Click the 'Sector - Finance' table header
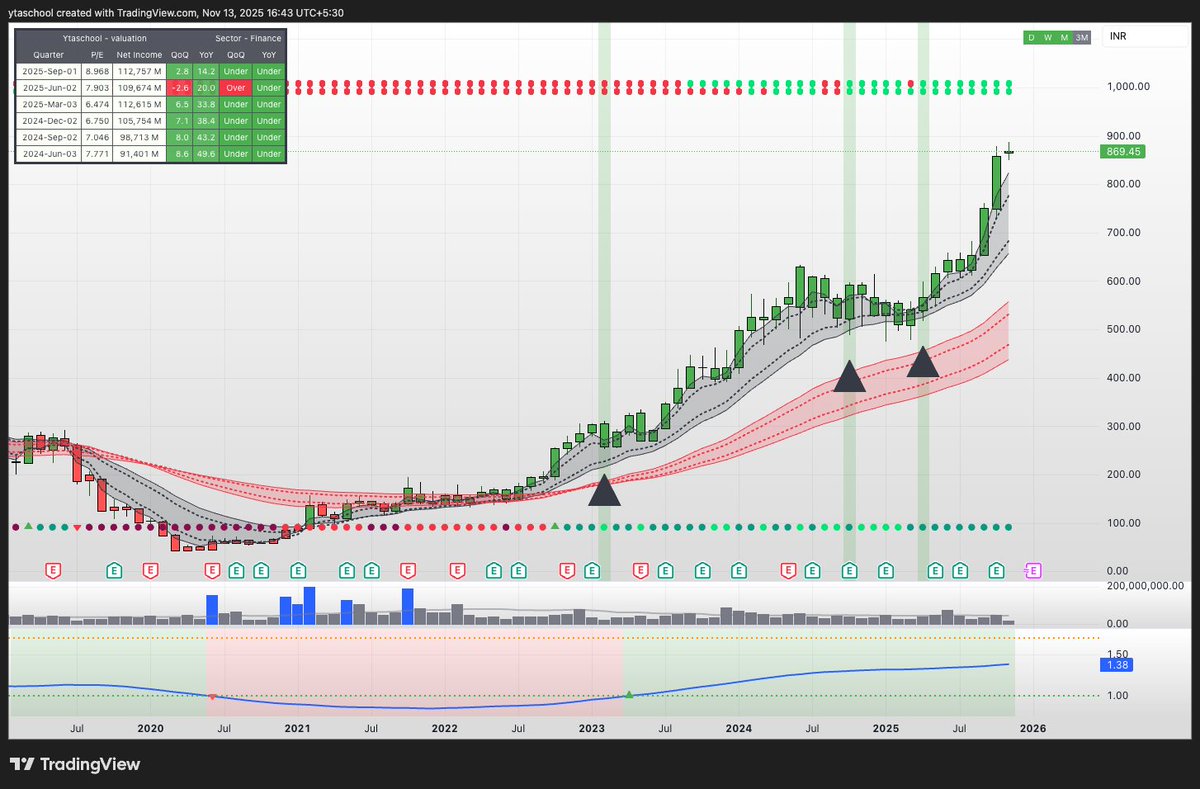 pyautogui.click(x=248, y=38)
